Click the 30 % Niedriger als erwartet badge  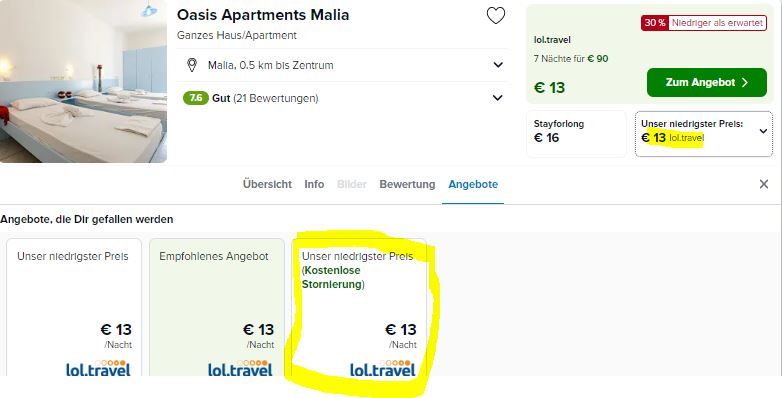(704, 23)
